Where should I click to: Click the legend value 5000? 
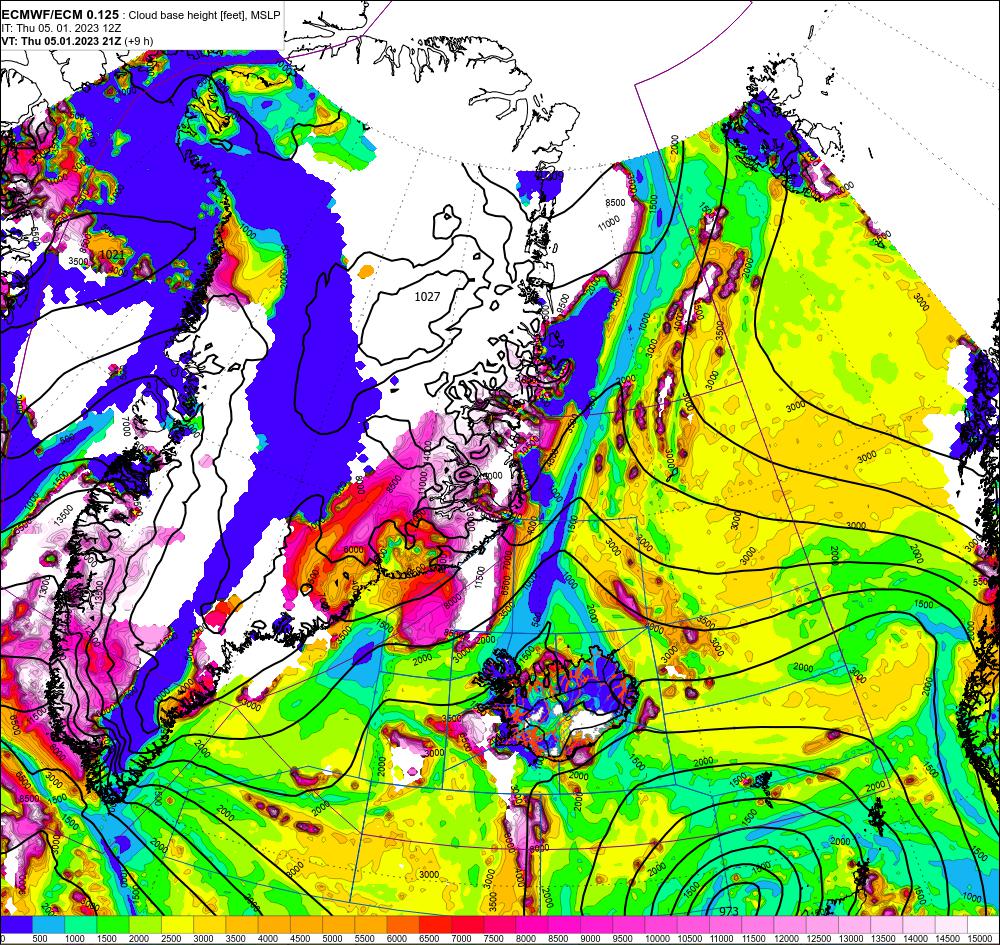(x=332, y=939)
